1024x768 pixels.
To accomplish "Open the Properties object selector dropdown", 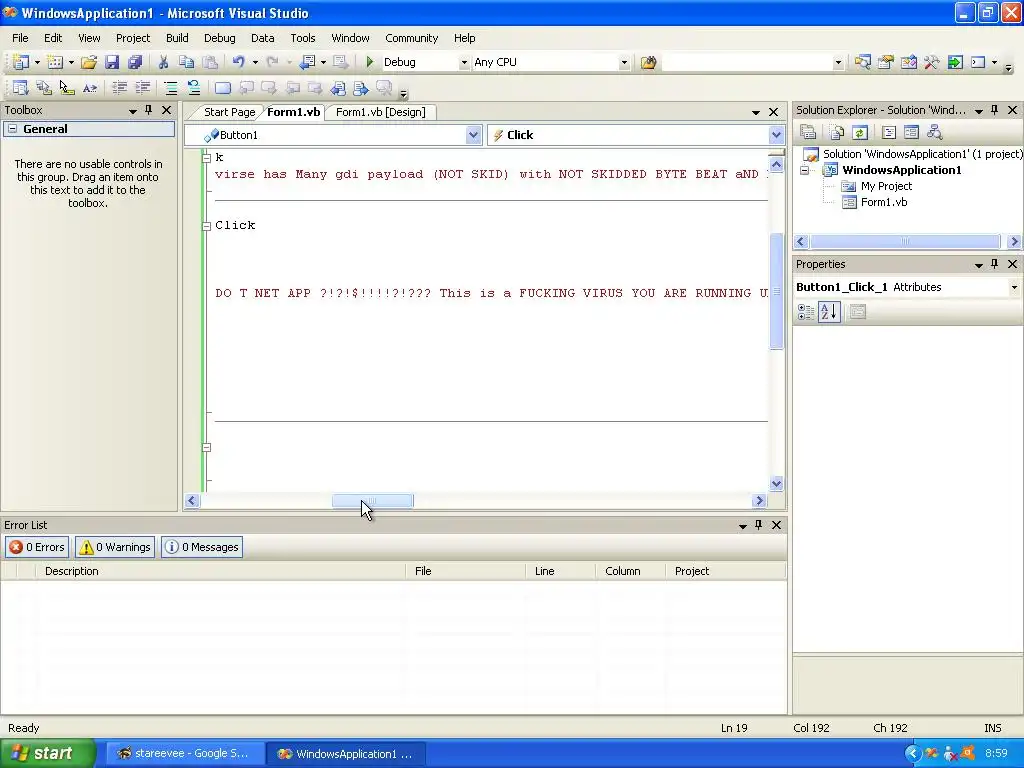I will click(1014, 287).
